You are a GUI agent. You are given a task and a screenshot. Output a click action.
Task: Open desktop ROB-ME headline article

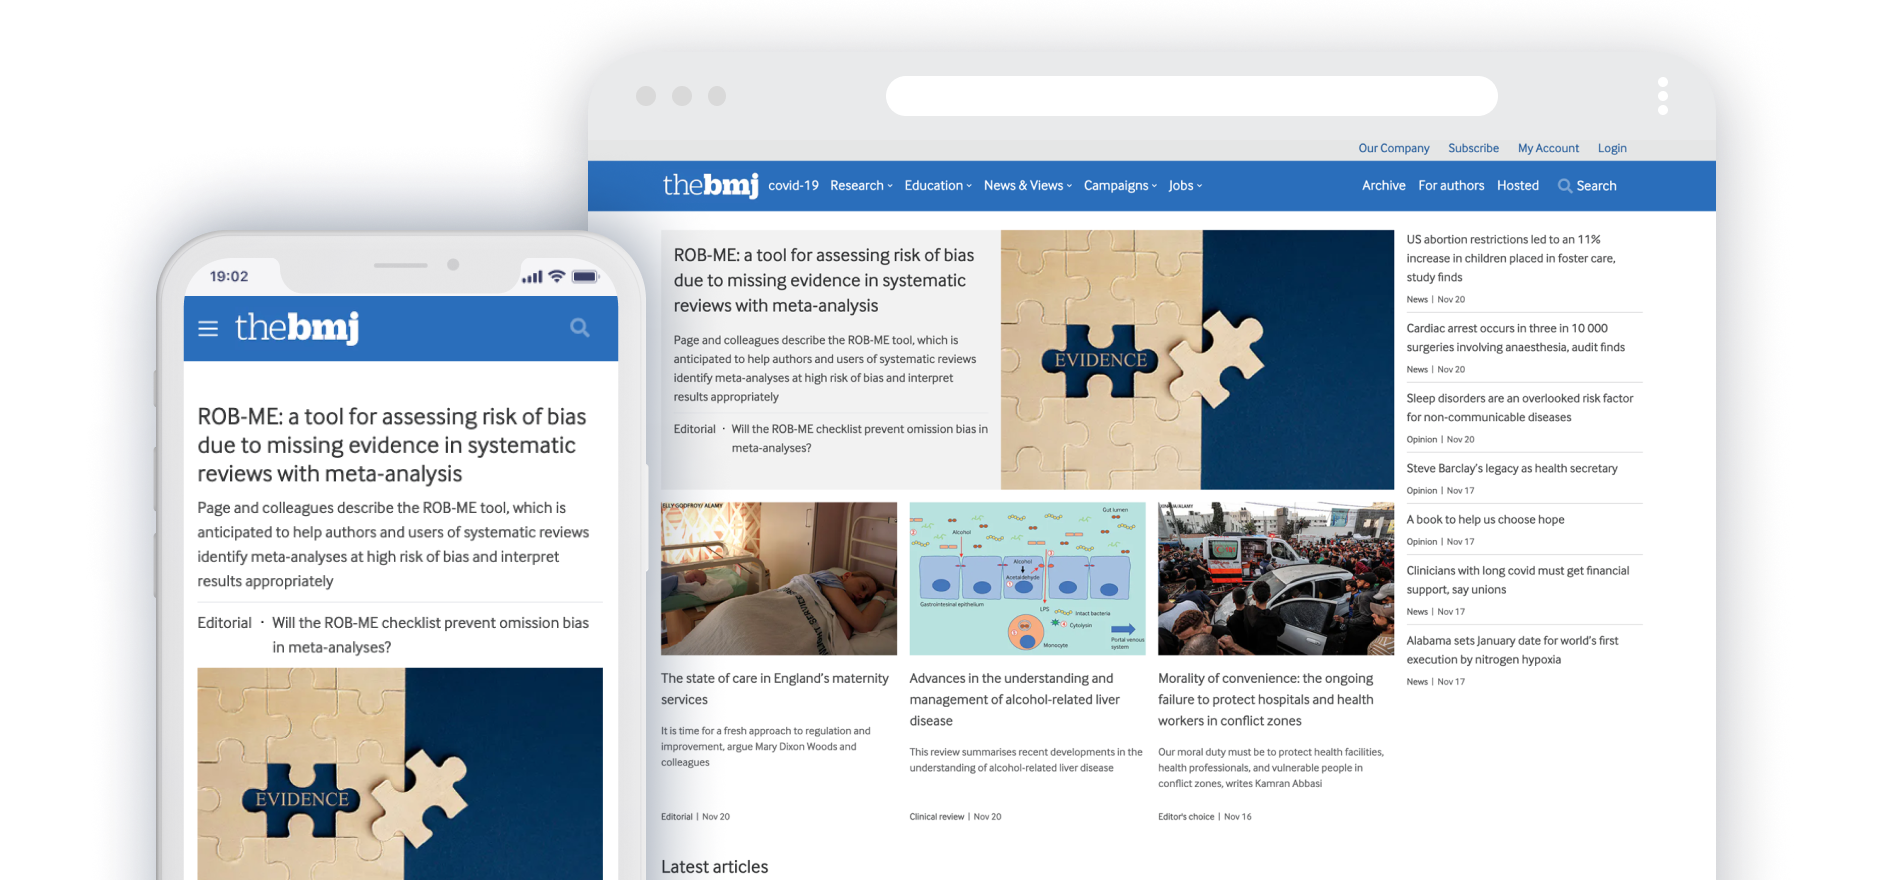click(824, 281)
